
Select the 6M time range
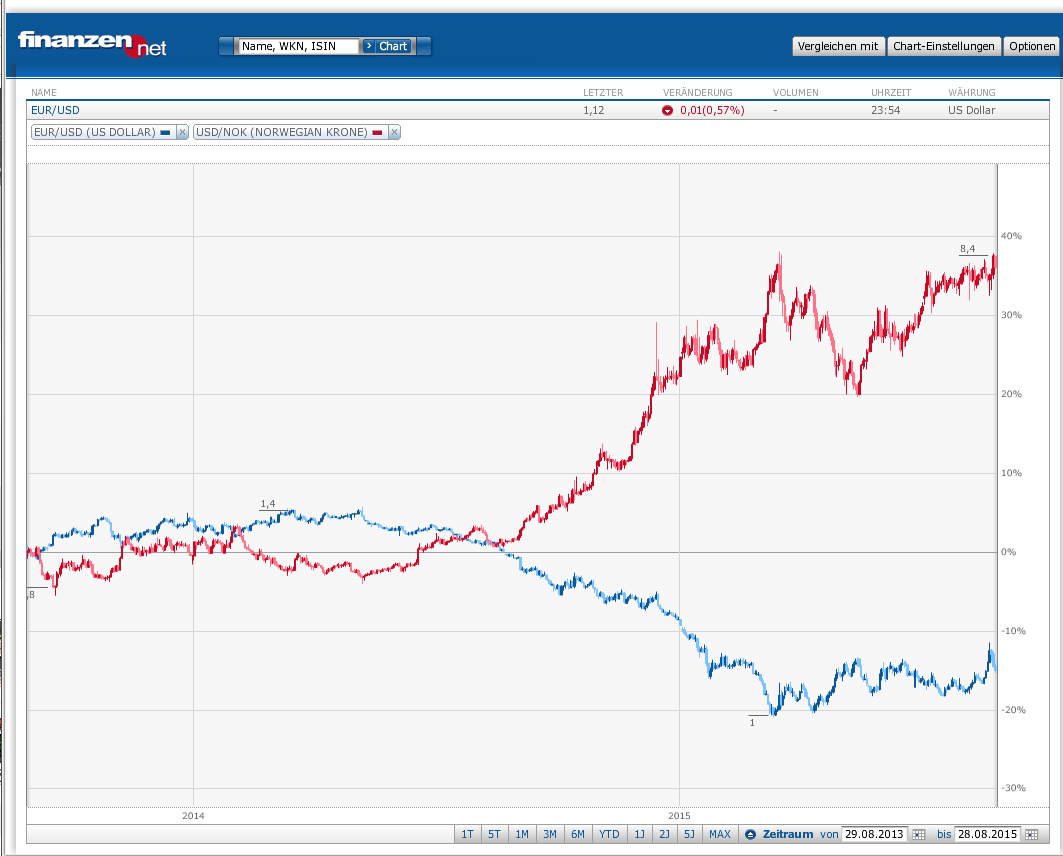coord(578,834)
